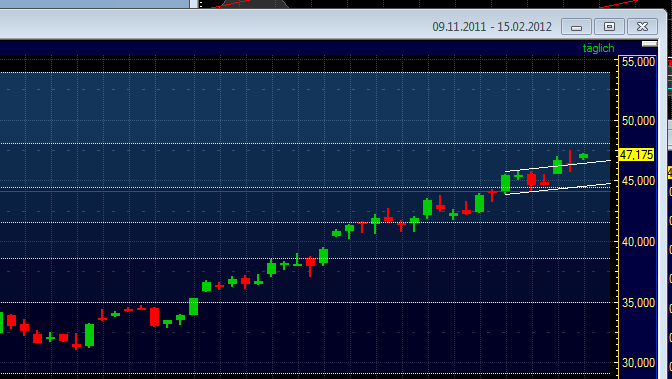The image size is (672, 379).
Task: Select the lower white trend channel line
Action: (x=558, y=189)
